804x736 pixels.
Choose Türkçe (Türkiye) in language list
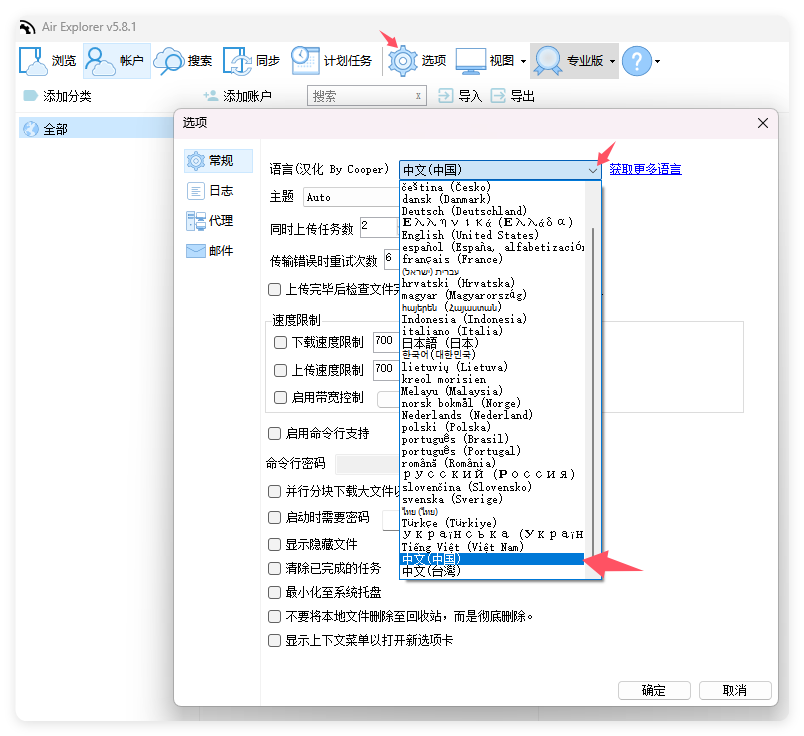(x=492, y=523)
